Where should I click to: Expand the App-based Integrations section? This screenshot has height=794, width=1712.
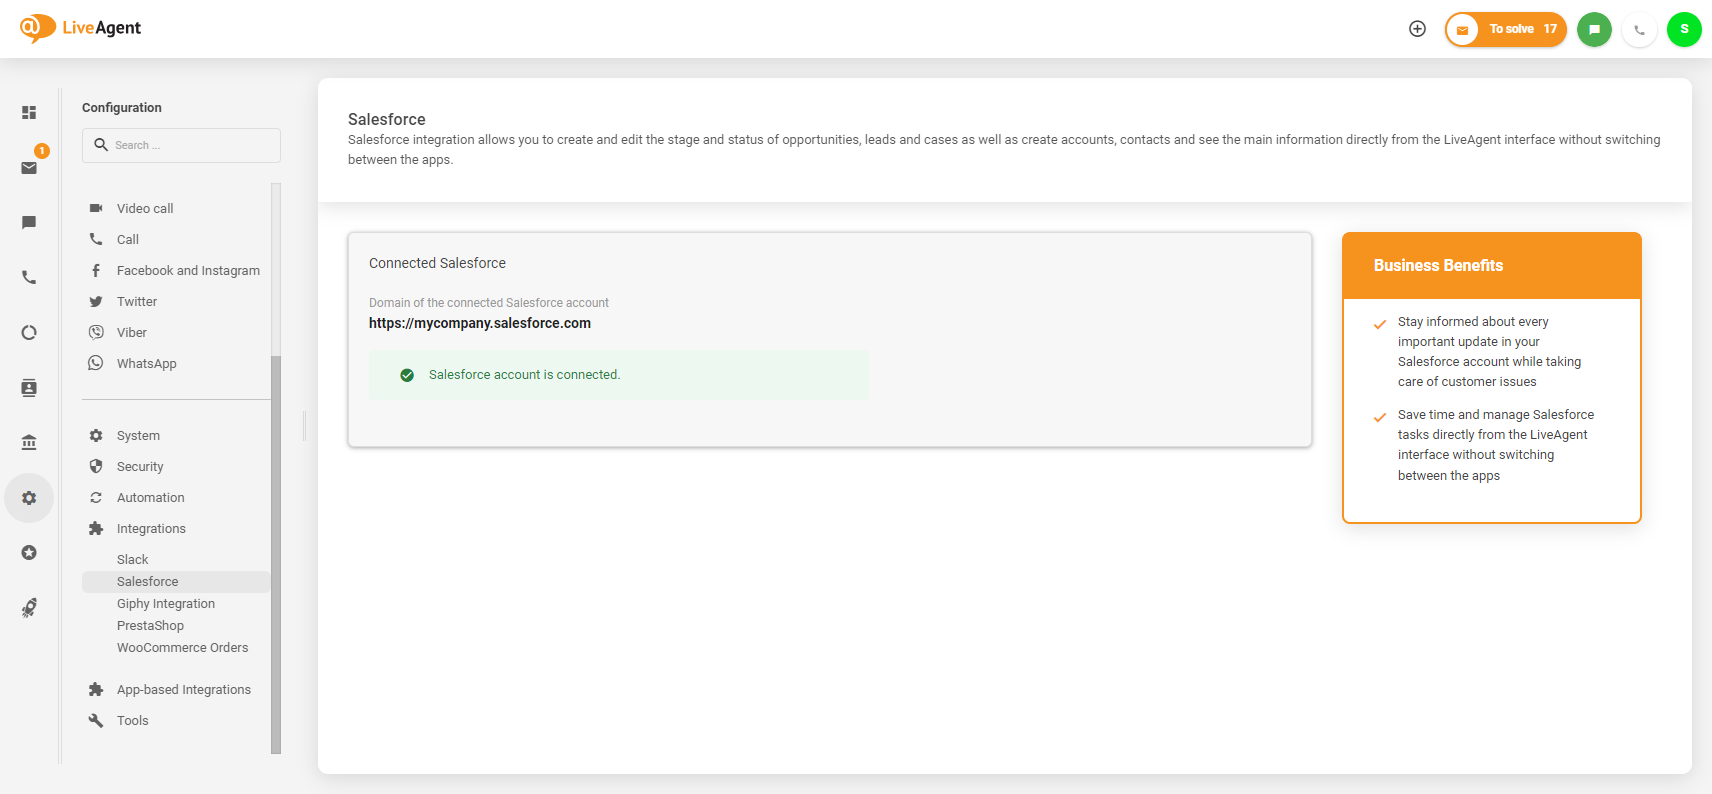(183, 690)
